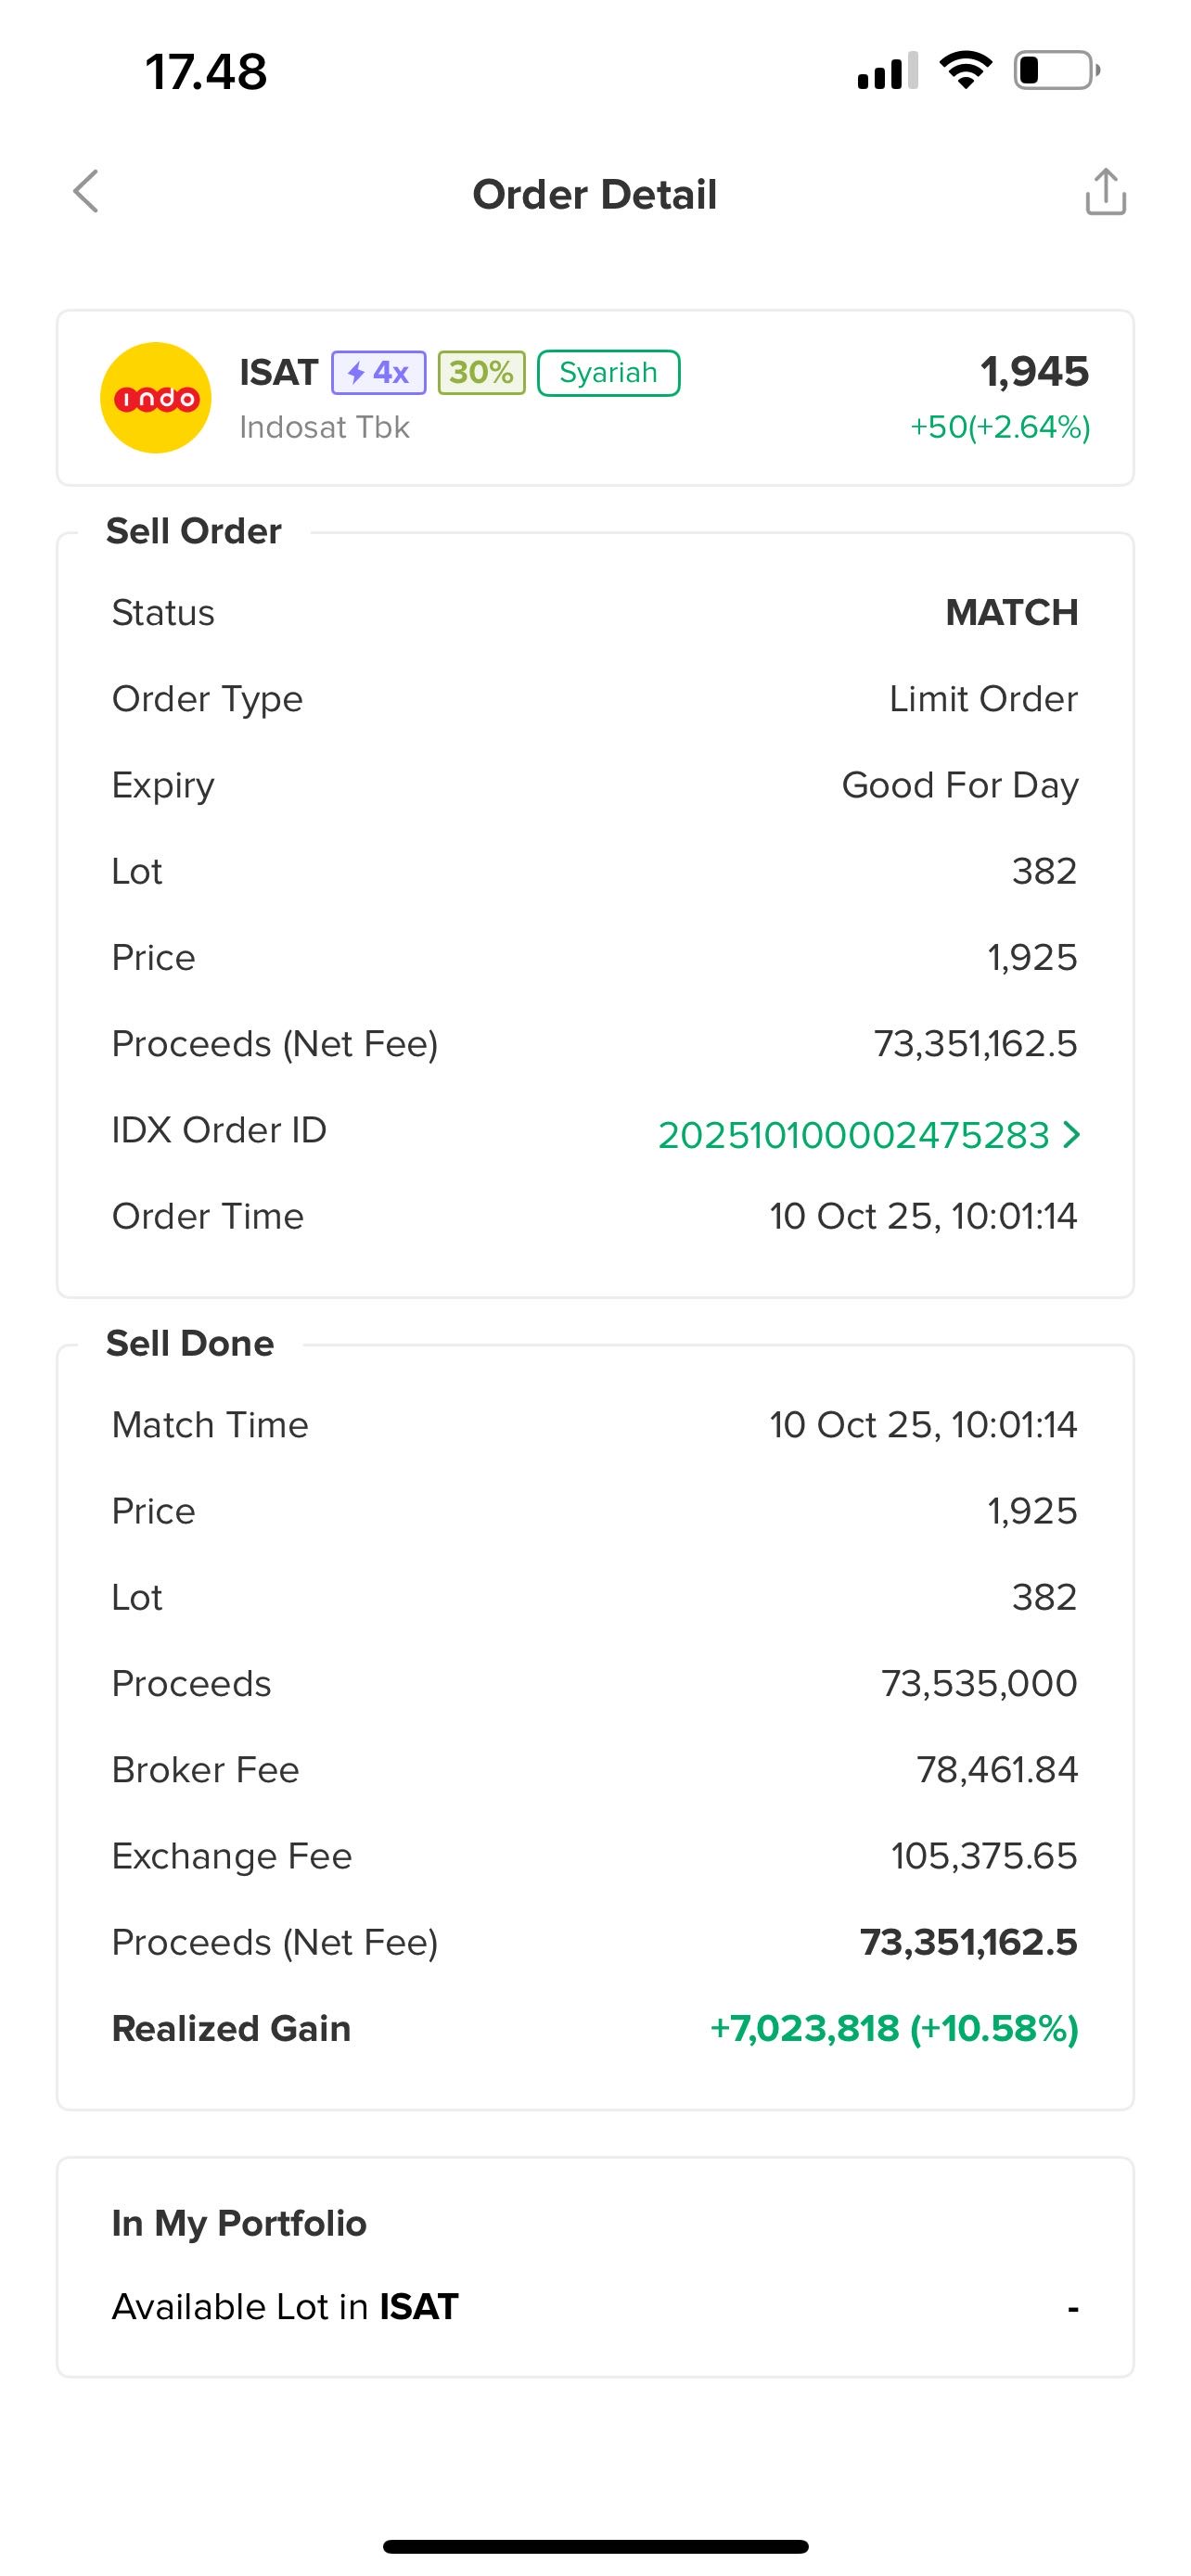
Task: Tap the +50(+2.64%) price change
Action: pyautogui.click(x=999, y=428)
